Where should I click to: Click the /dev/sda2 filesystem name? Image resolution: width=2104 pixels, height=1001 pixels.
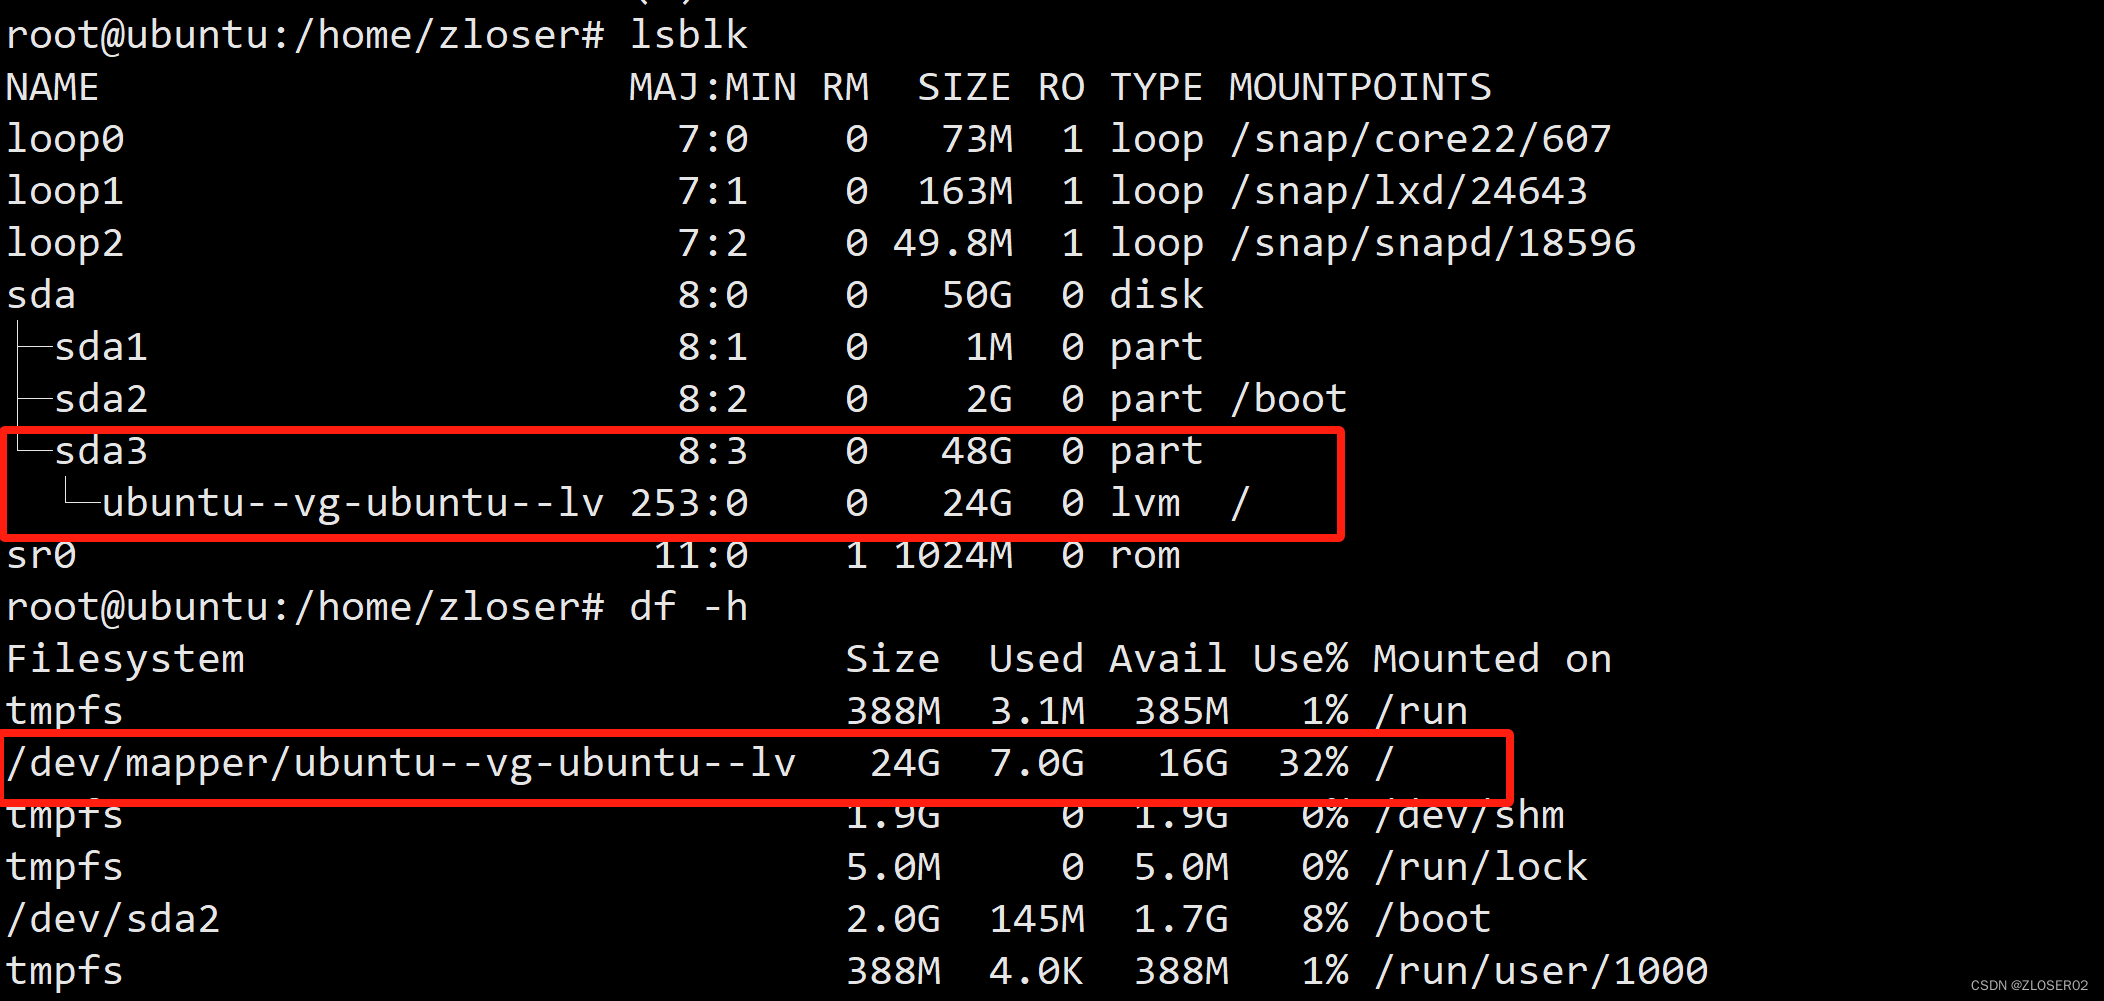point(113,919)
